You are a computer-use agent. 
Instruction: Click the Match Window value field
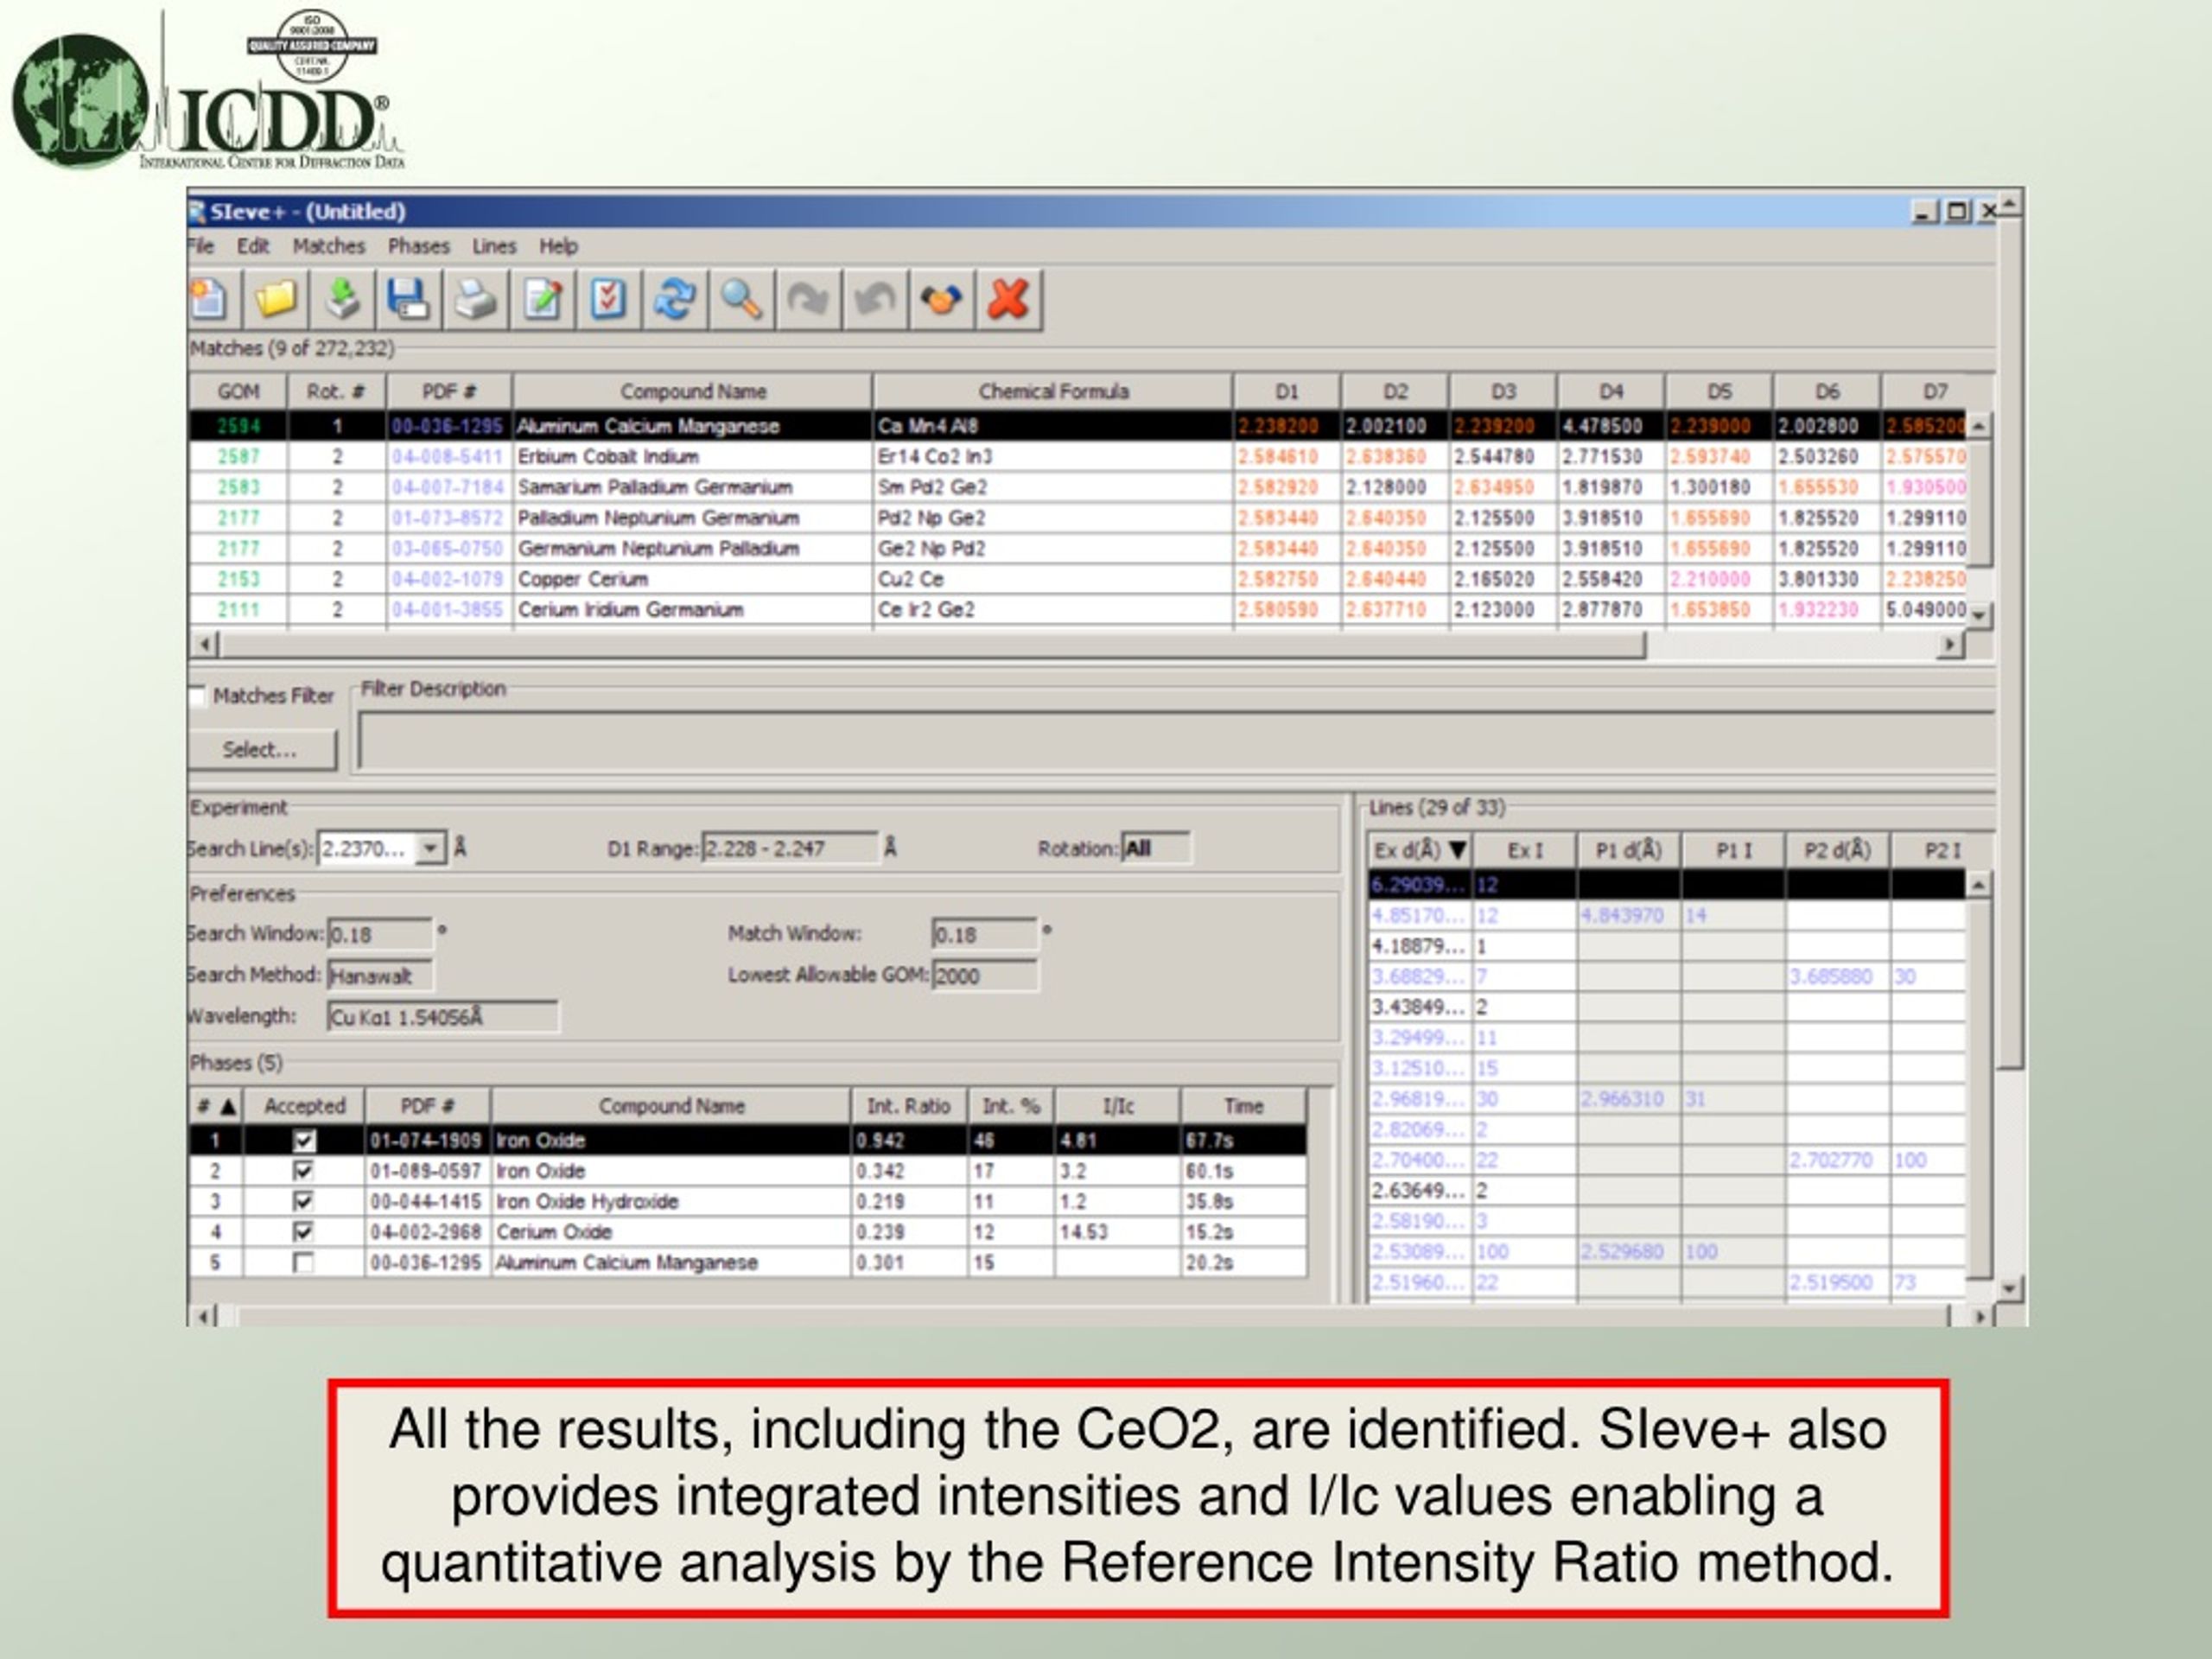click(985, 935)
